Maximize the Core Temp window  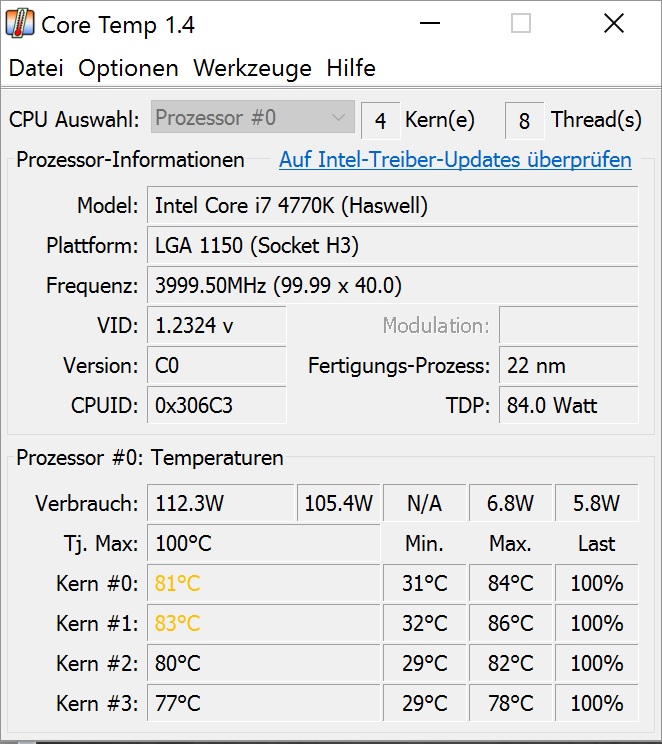[x=520, y=23]
